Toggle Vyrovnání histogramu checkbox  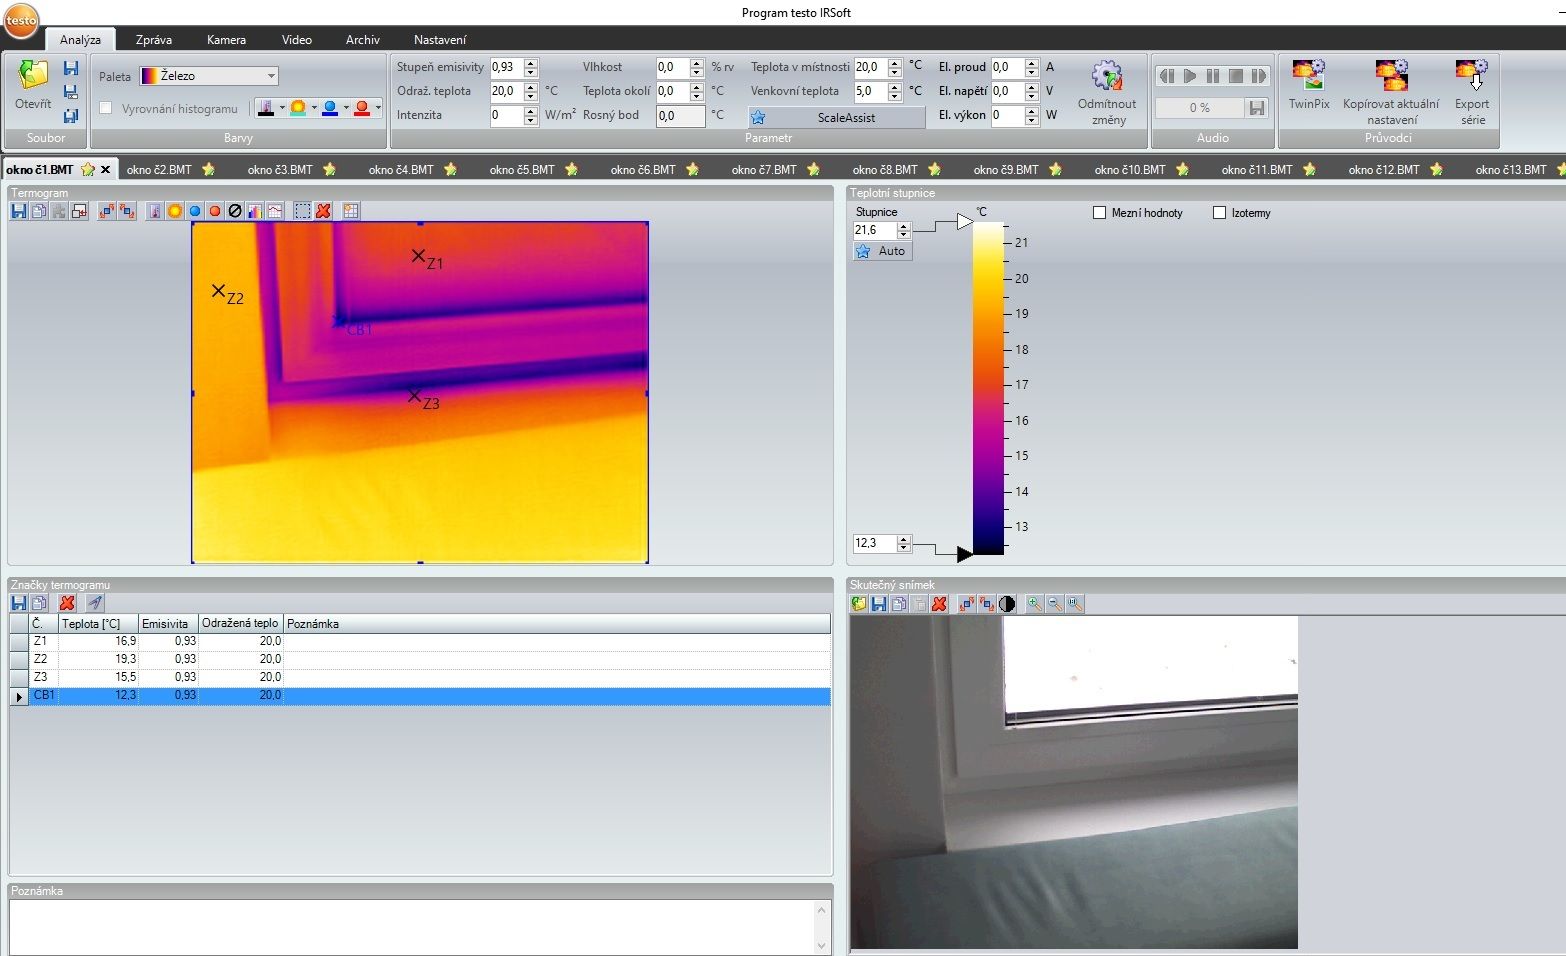coord(106,108)
